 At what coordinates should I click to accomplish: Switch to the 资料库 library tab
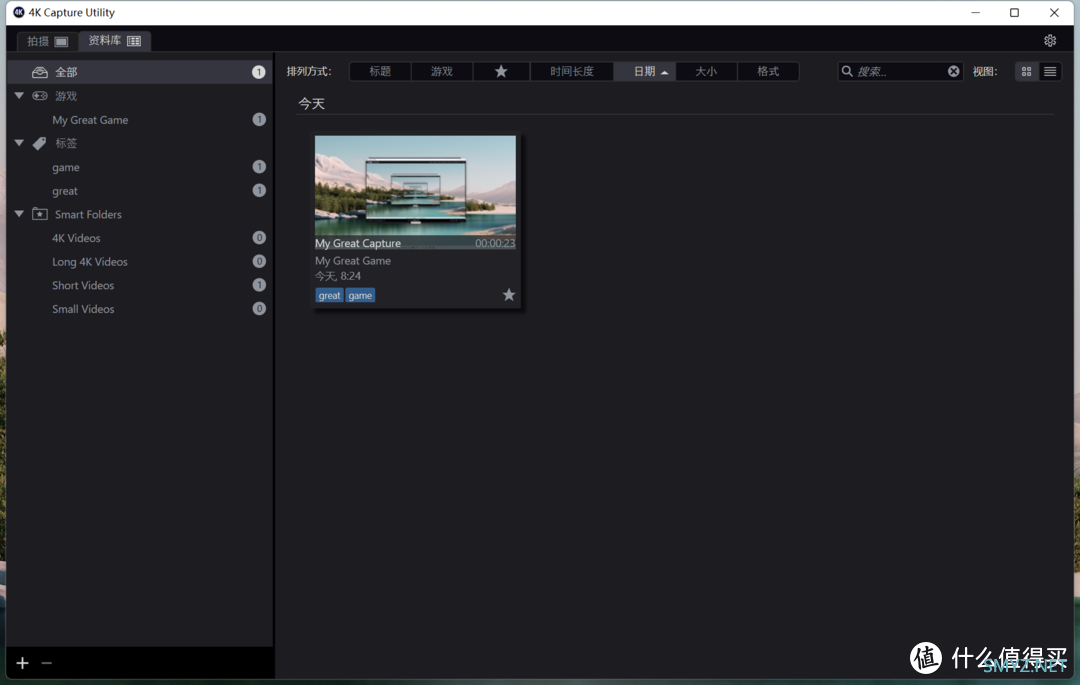tap(114, 41)
